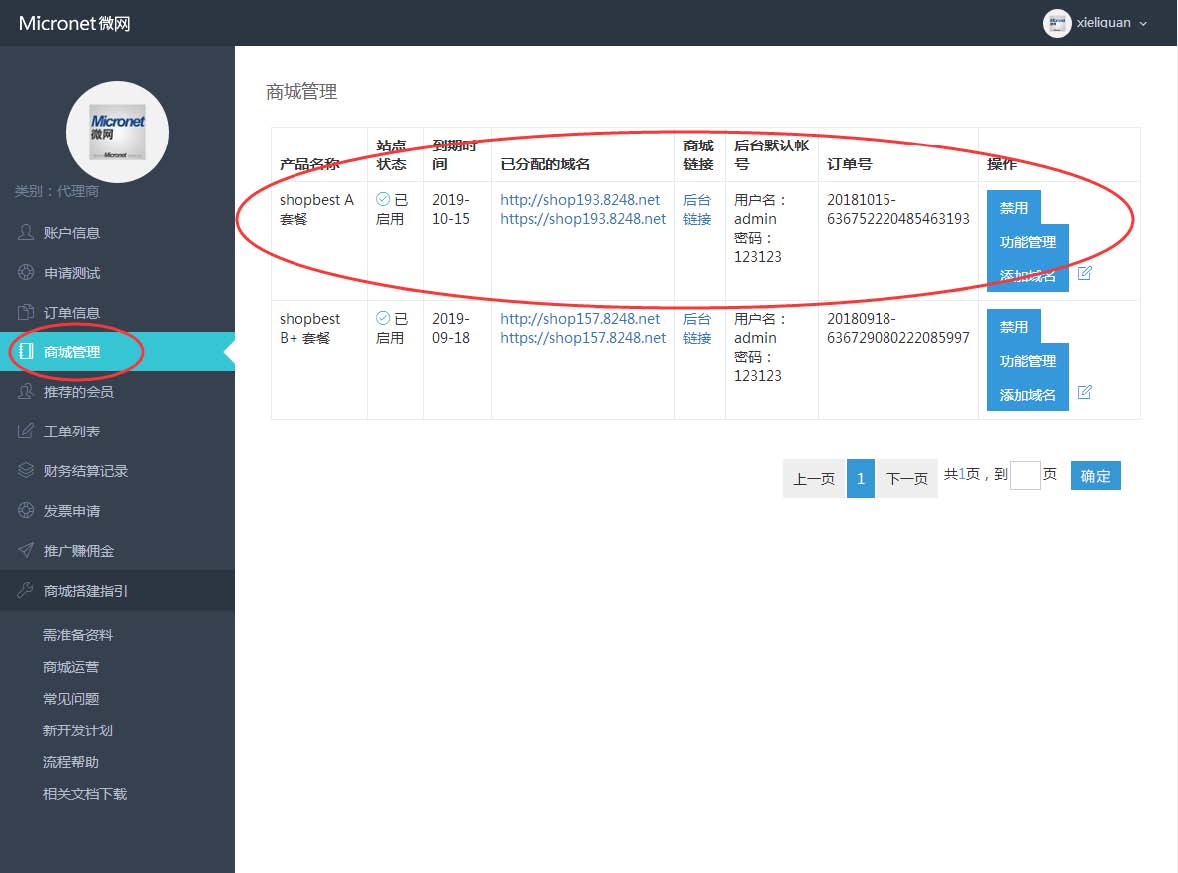Click the 发票申请 sidebar icon
This screenshot has height=873, width=1178.
[26, 510]
